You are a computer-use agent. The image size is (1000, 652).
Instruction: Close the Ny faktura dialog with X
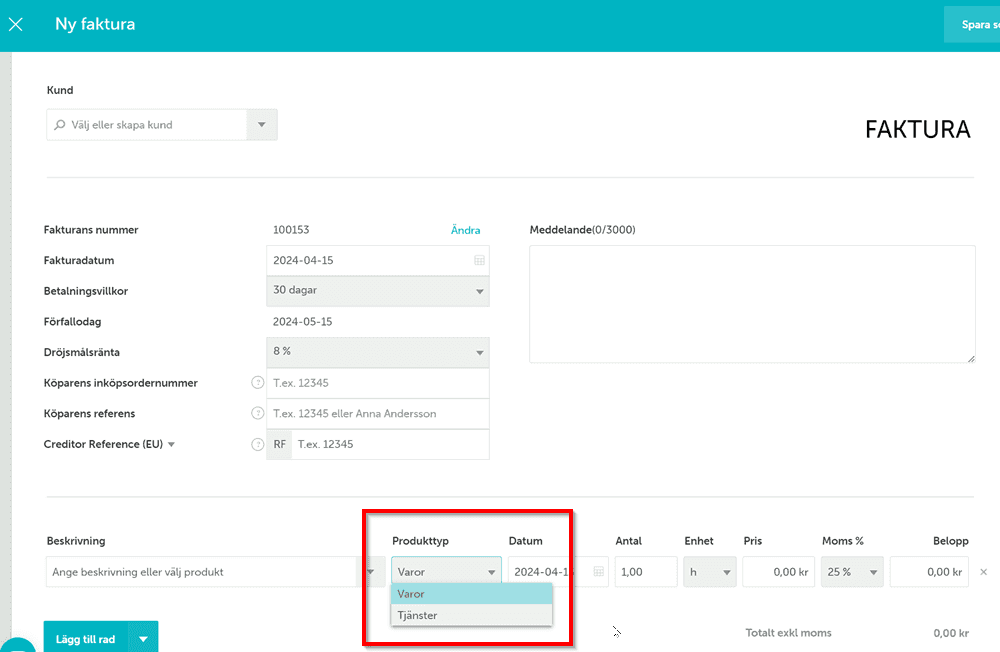16,24
